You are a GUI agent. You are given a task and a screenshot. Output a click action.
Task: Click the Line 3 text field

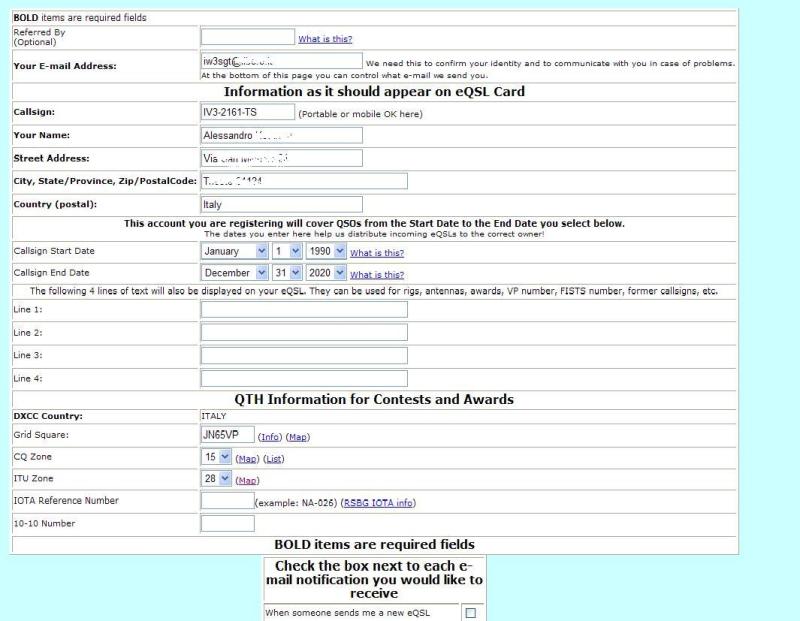pos(304,356)
